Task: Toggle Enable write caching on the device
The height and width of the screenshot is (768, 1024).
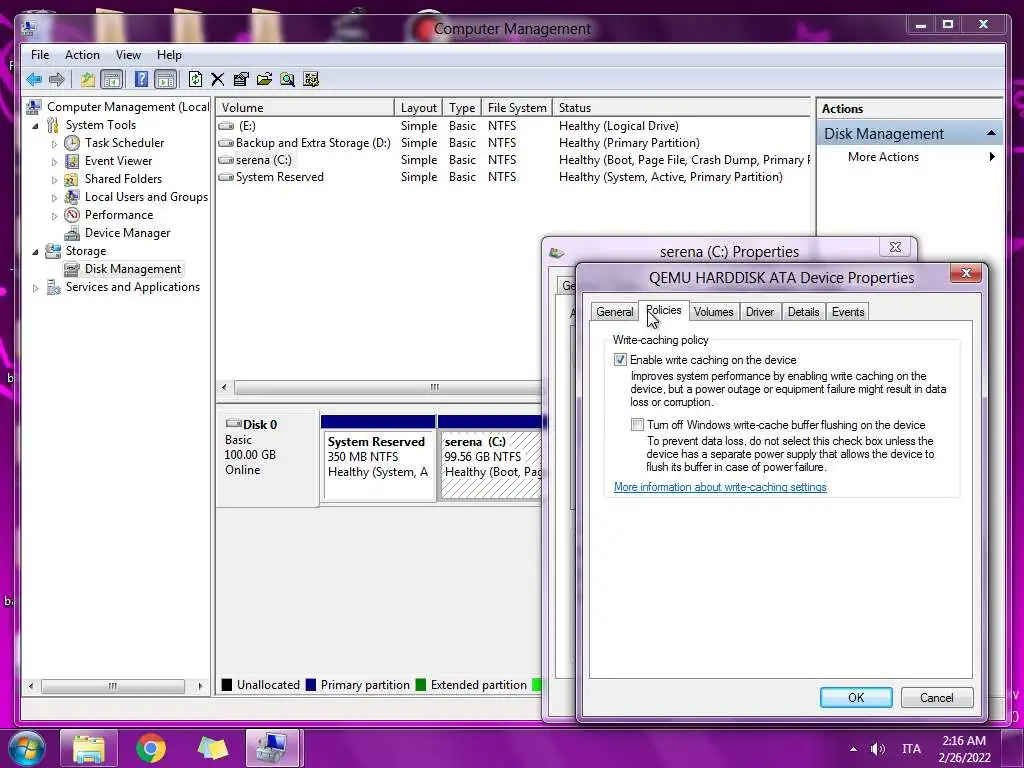Action: click(x=620, y=360)
